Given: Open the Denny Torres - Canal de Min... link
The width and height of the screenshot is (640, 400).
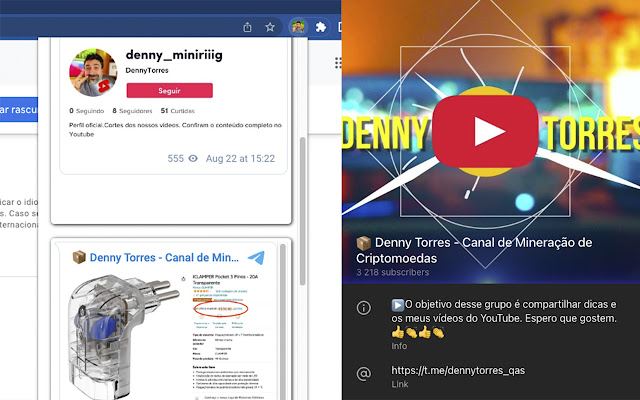Looking at the screenshot, I should coord(164,258).
